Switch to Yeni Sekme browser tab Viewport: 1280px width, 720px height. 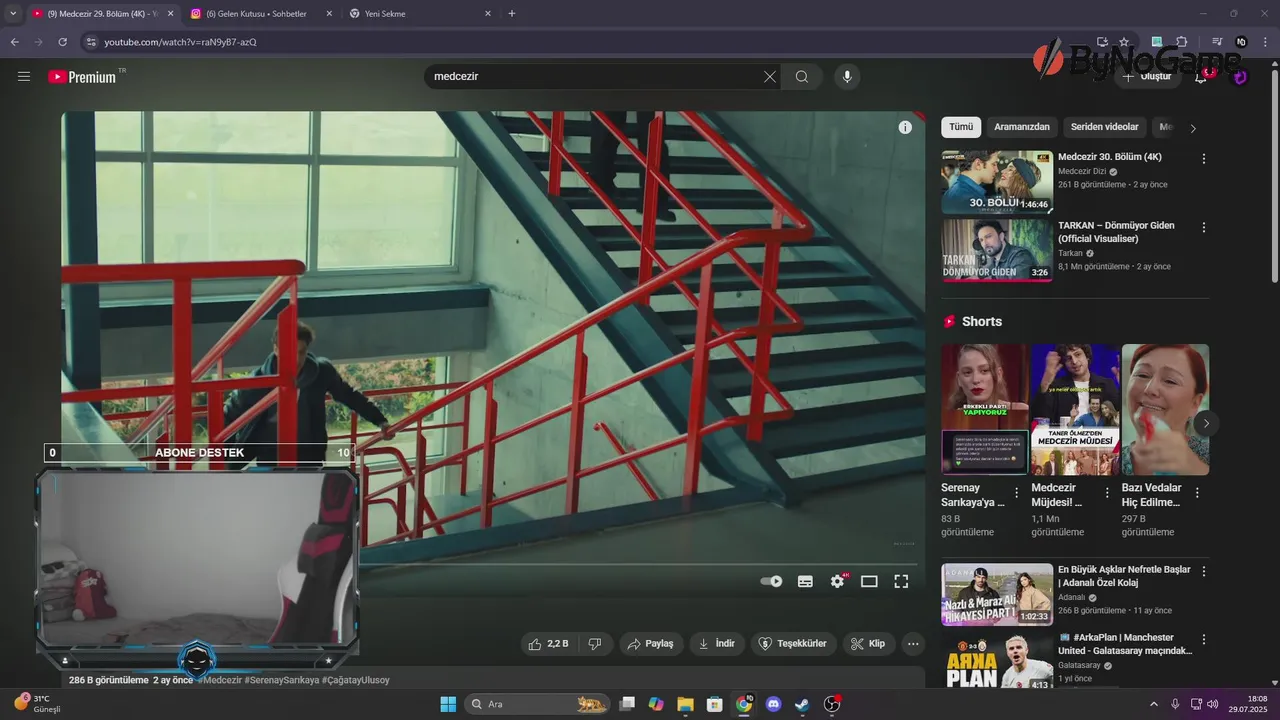point(421,14)
